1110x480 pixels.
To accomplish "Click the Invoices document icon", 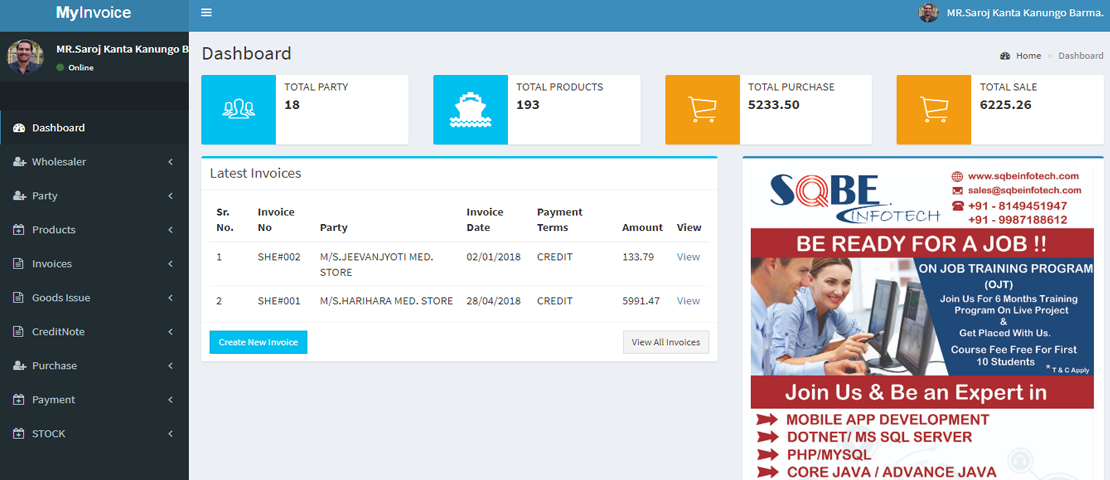I will coord(19,264).
